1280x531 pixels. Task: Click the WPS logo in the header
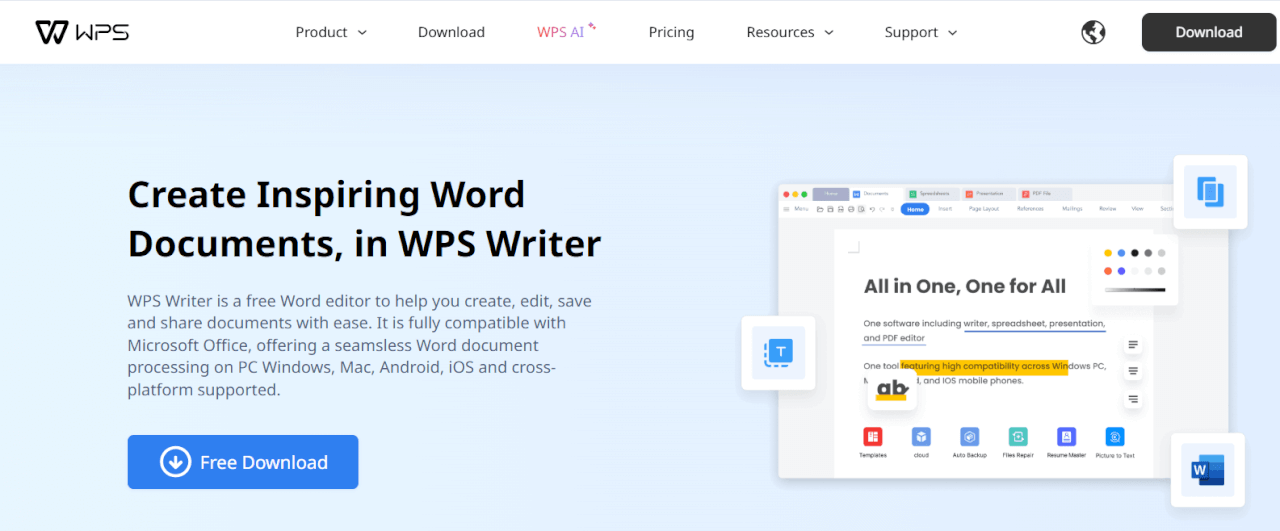82,32
